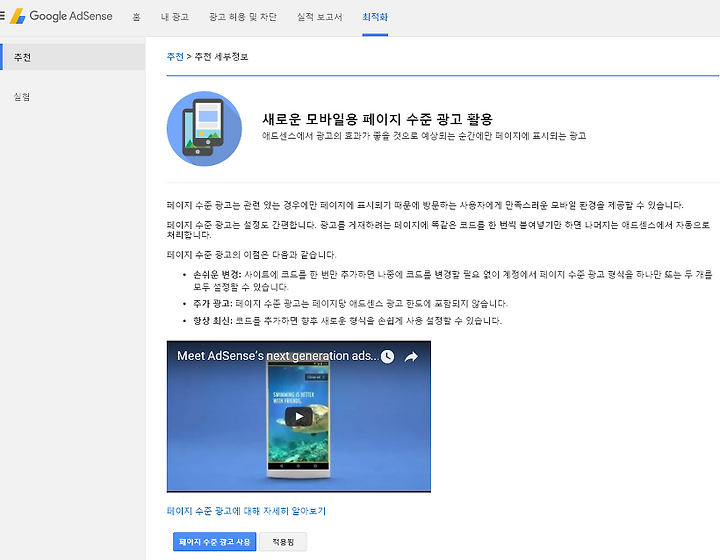Click the Google AdSense logo
This screenshot has width=720, height=560.
[62, 16]
